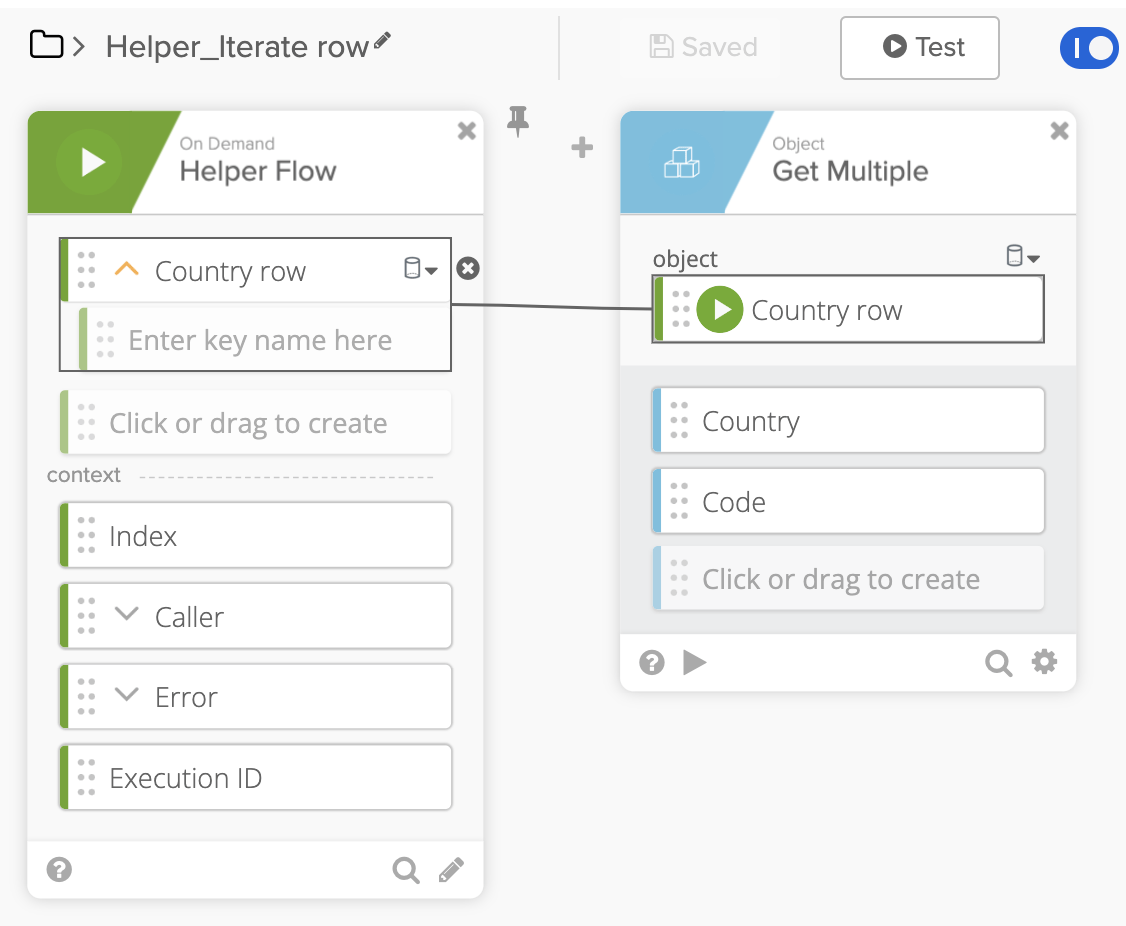Expand the Caller context field

[x=126, y=615]
